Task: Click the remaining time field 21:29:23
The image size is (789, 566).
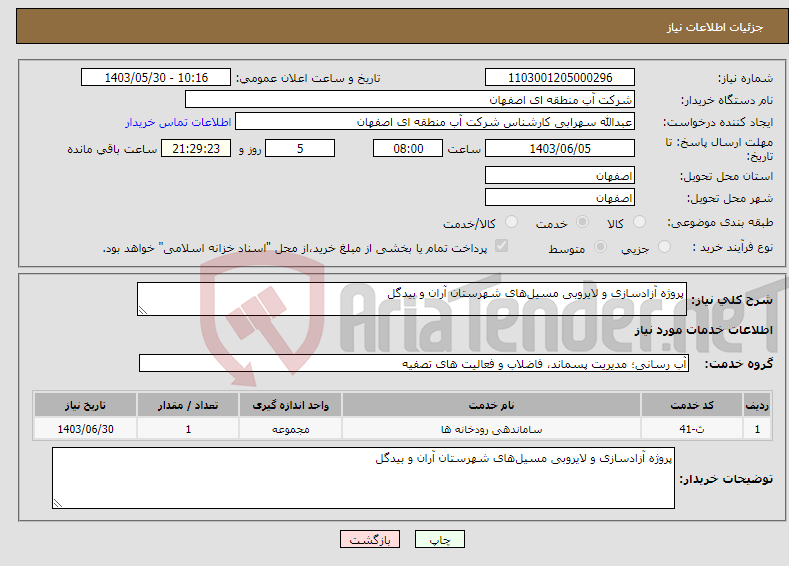Action: click(196, 148)
